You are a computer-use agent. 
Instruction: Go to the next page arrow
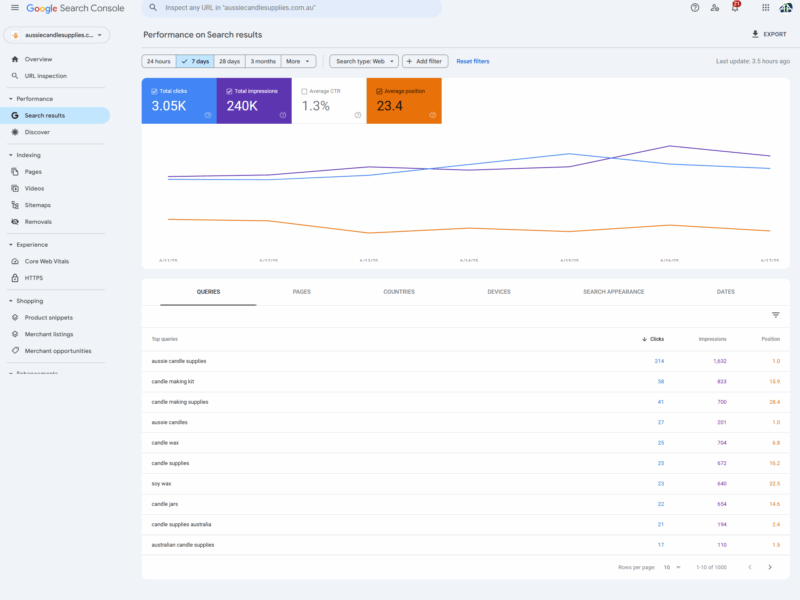click(x=770, y=567)
